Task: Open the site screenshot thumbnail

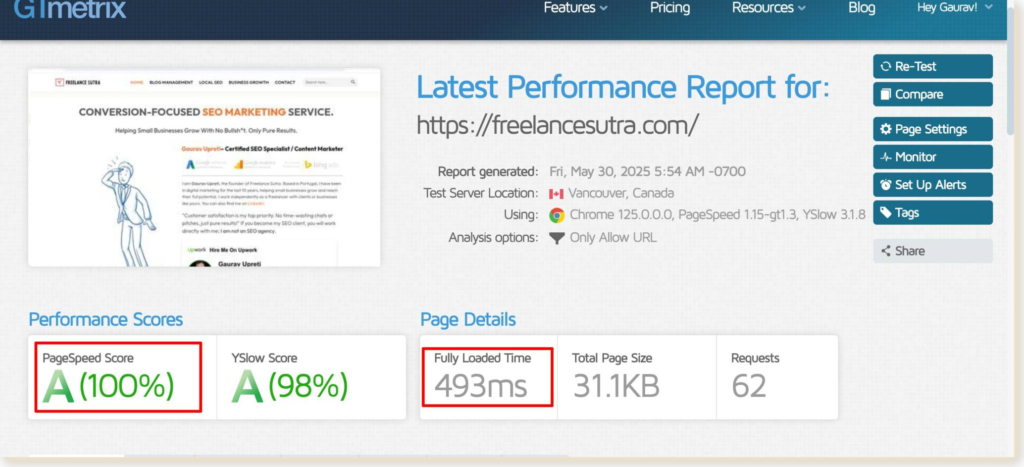Action: [x=204, y=168]
